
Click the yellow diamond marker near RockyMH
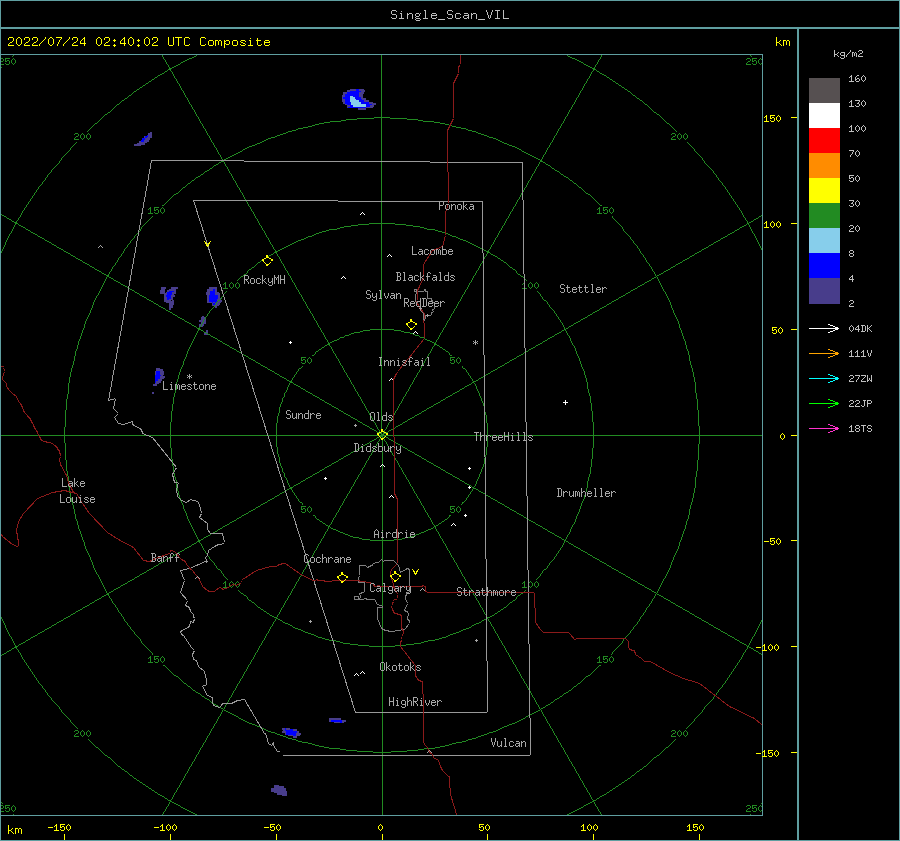(x=267, y=261)
